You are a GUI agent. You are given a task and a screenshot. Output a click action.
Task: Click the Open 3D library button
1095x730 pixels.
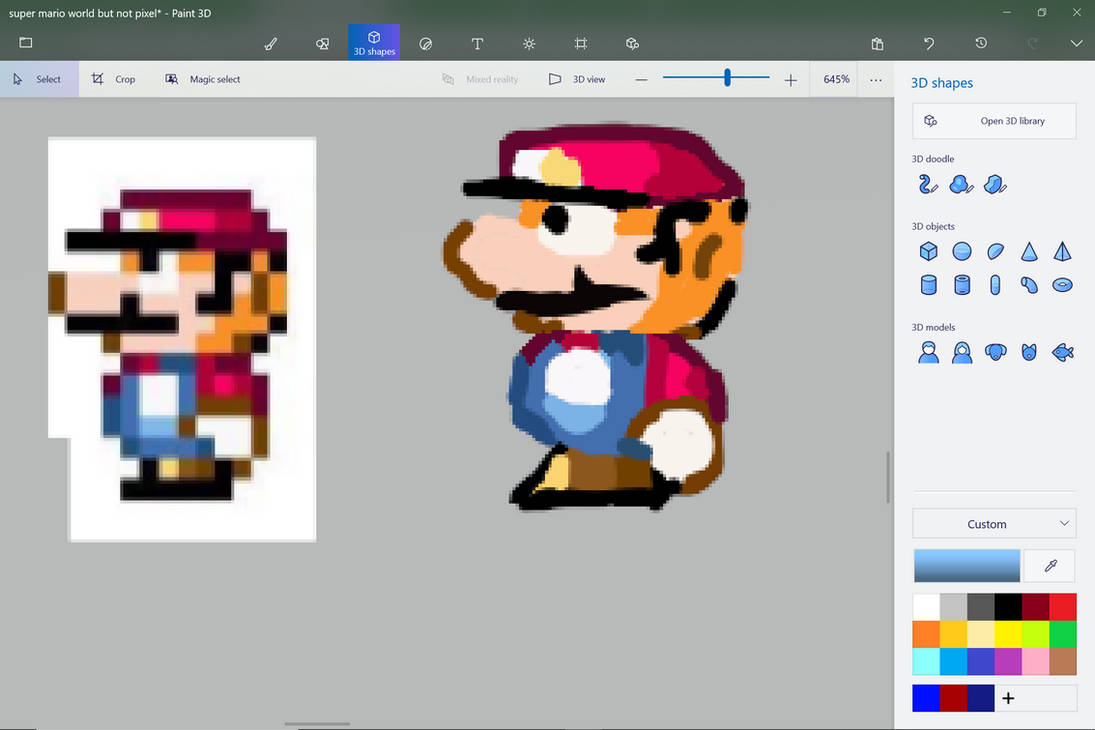pos(994,120)
